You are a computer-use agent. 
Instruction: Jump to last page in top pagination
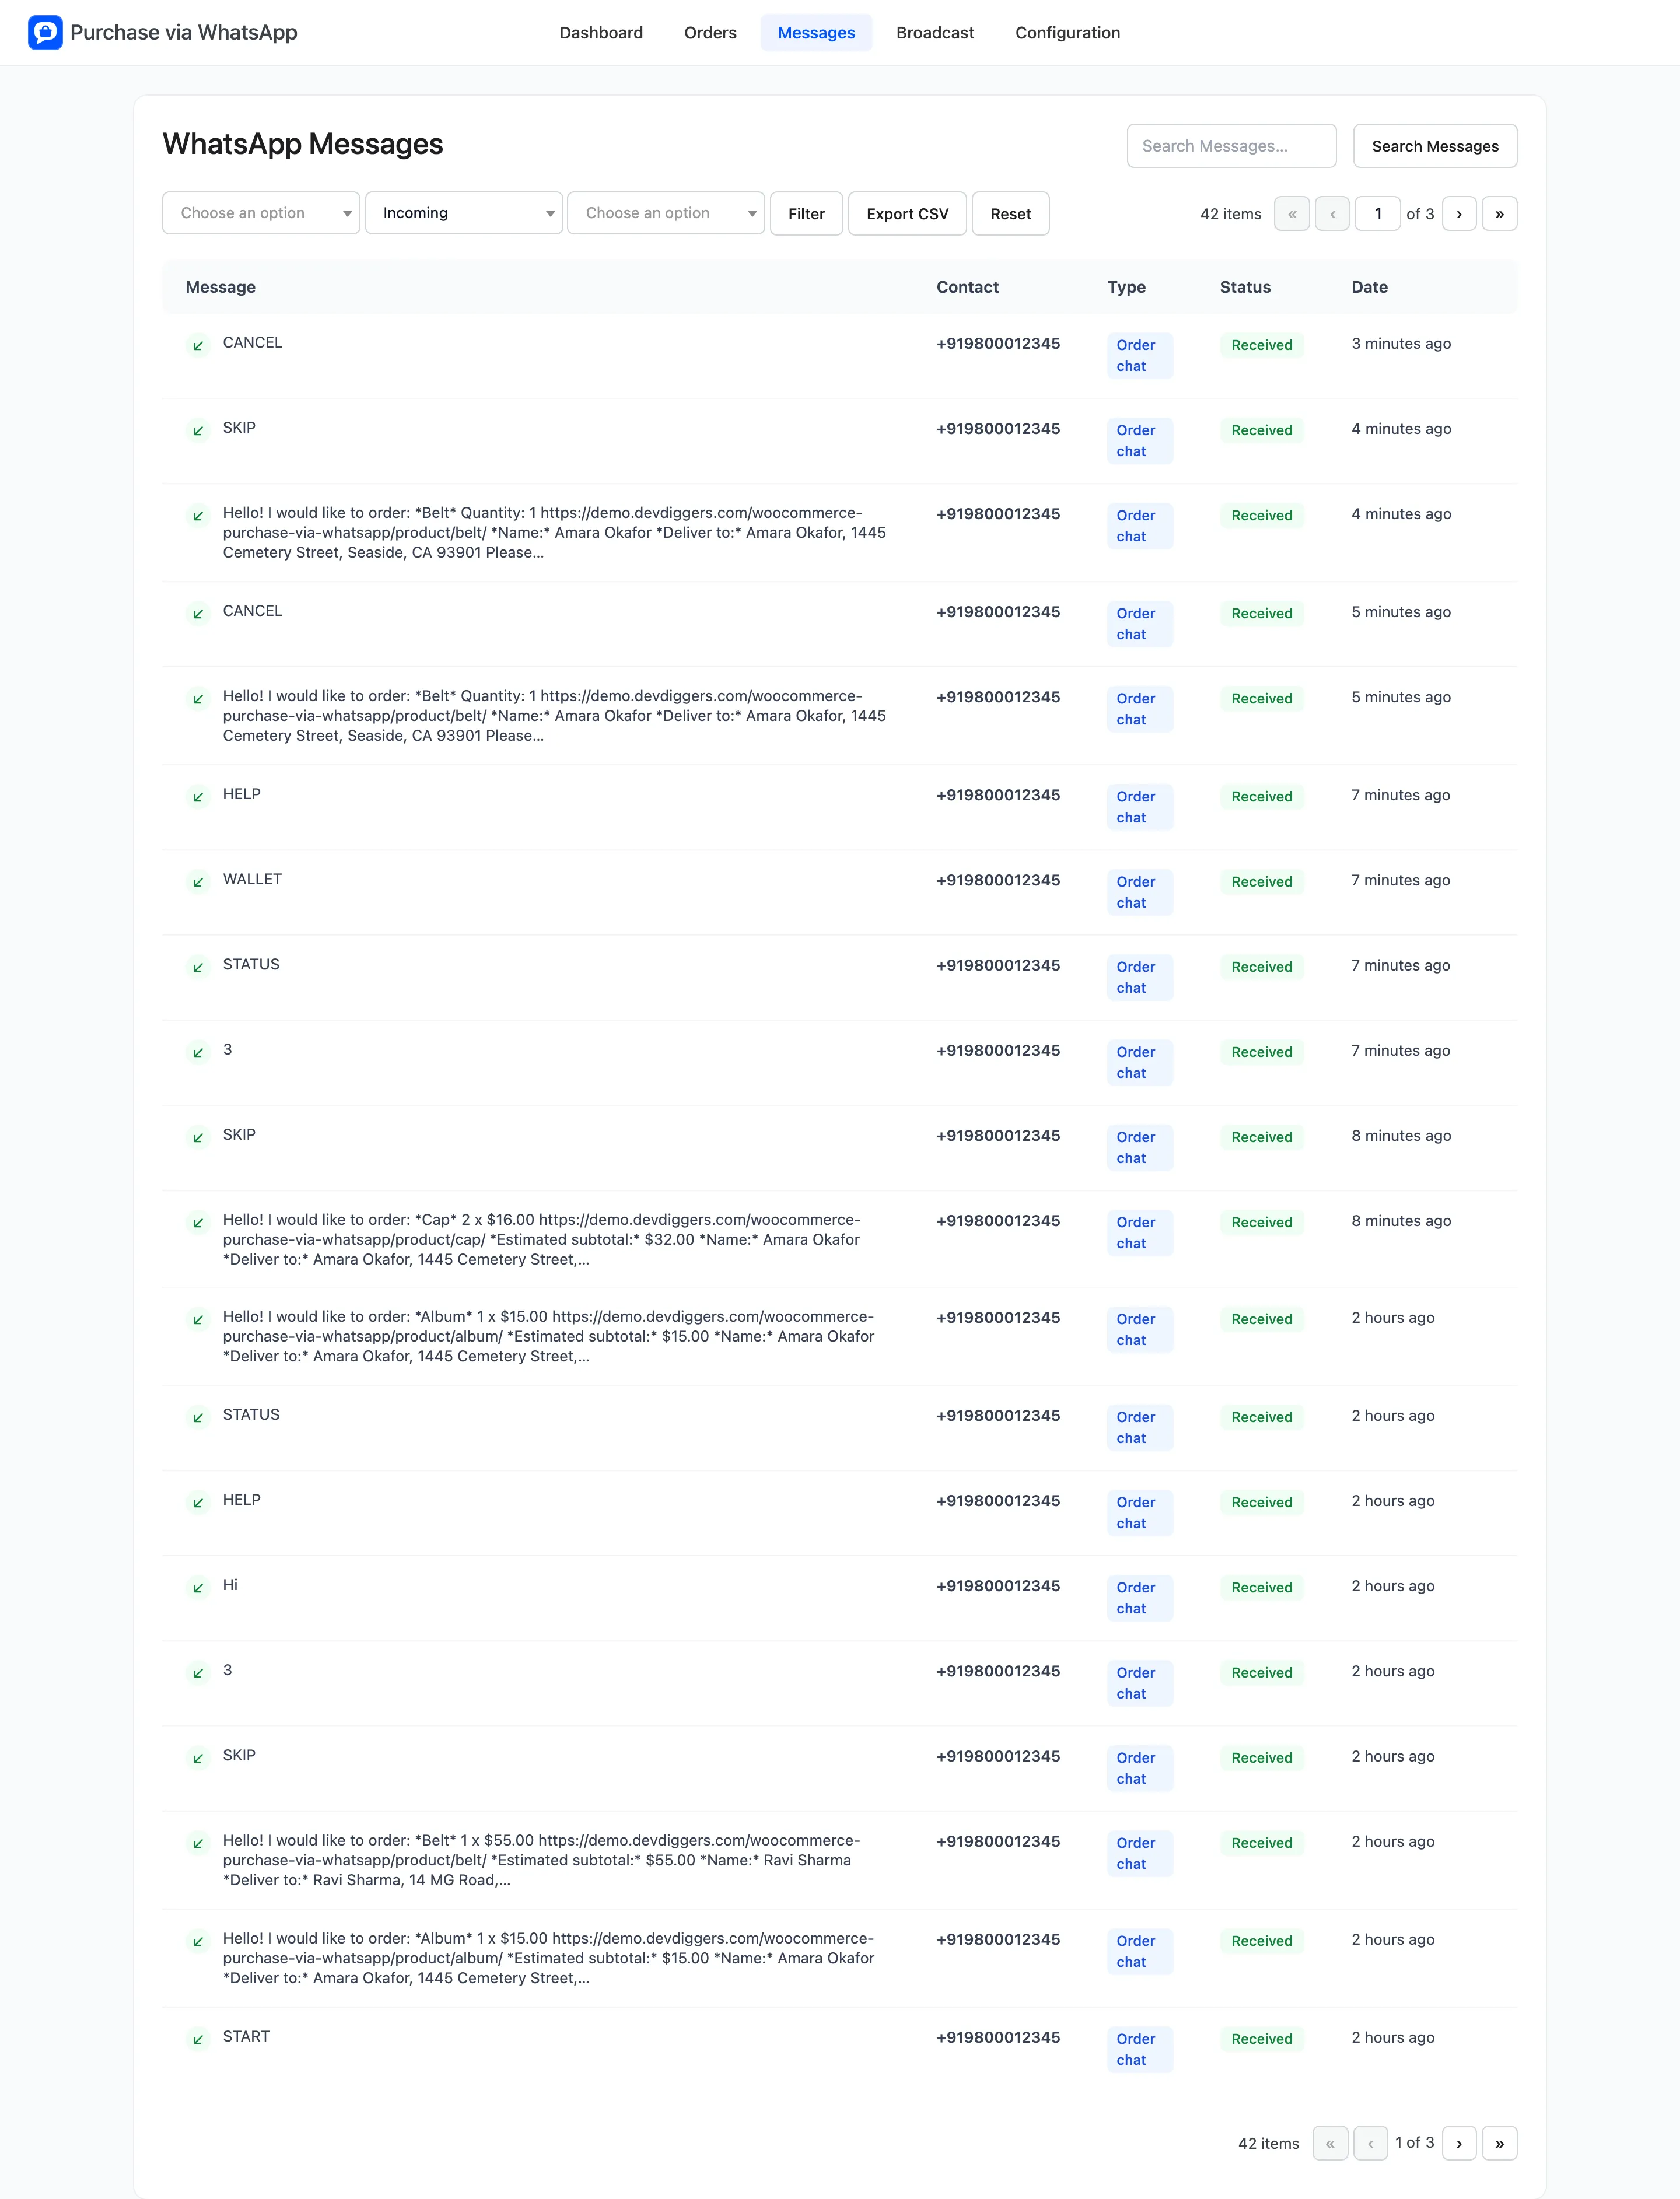pyautogui.click(x=1499, y=214)
